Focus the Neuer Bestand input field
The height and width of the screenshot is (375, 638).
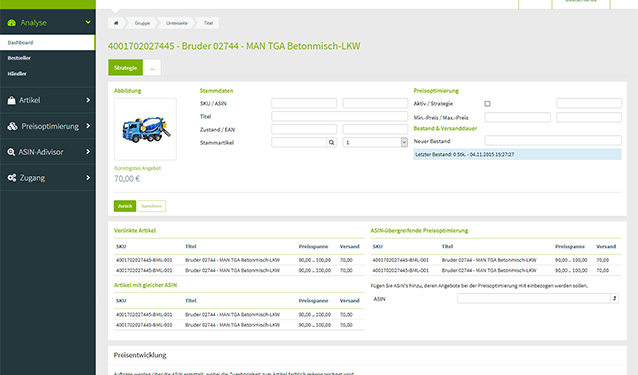coord(553,141)
